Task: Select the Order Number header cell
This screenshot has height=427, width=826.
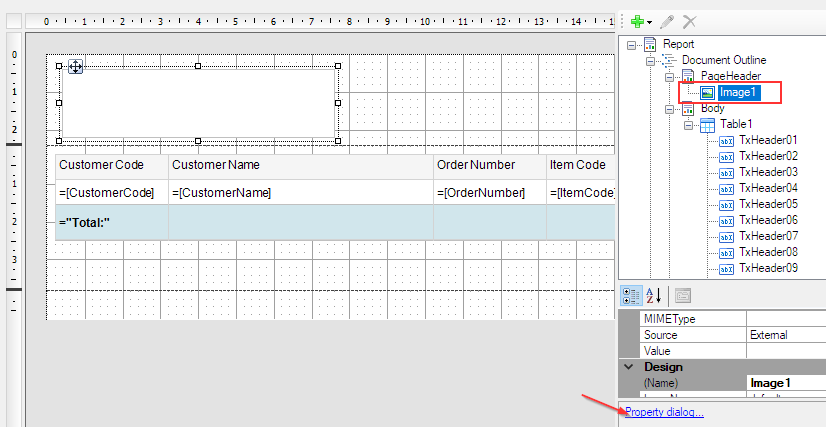Action: [x=490, y=166]
